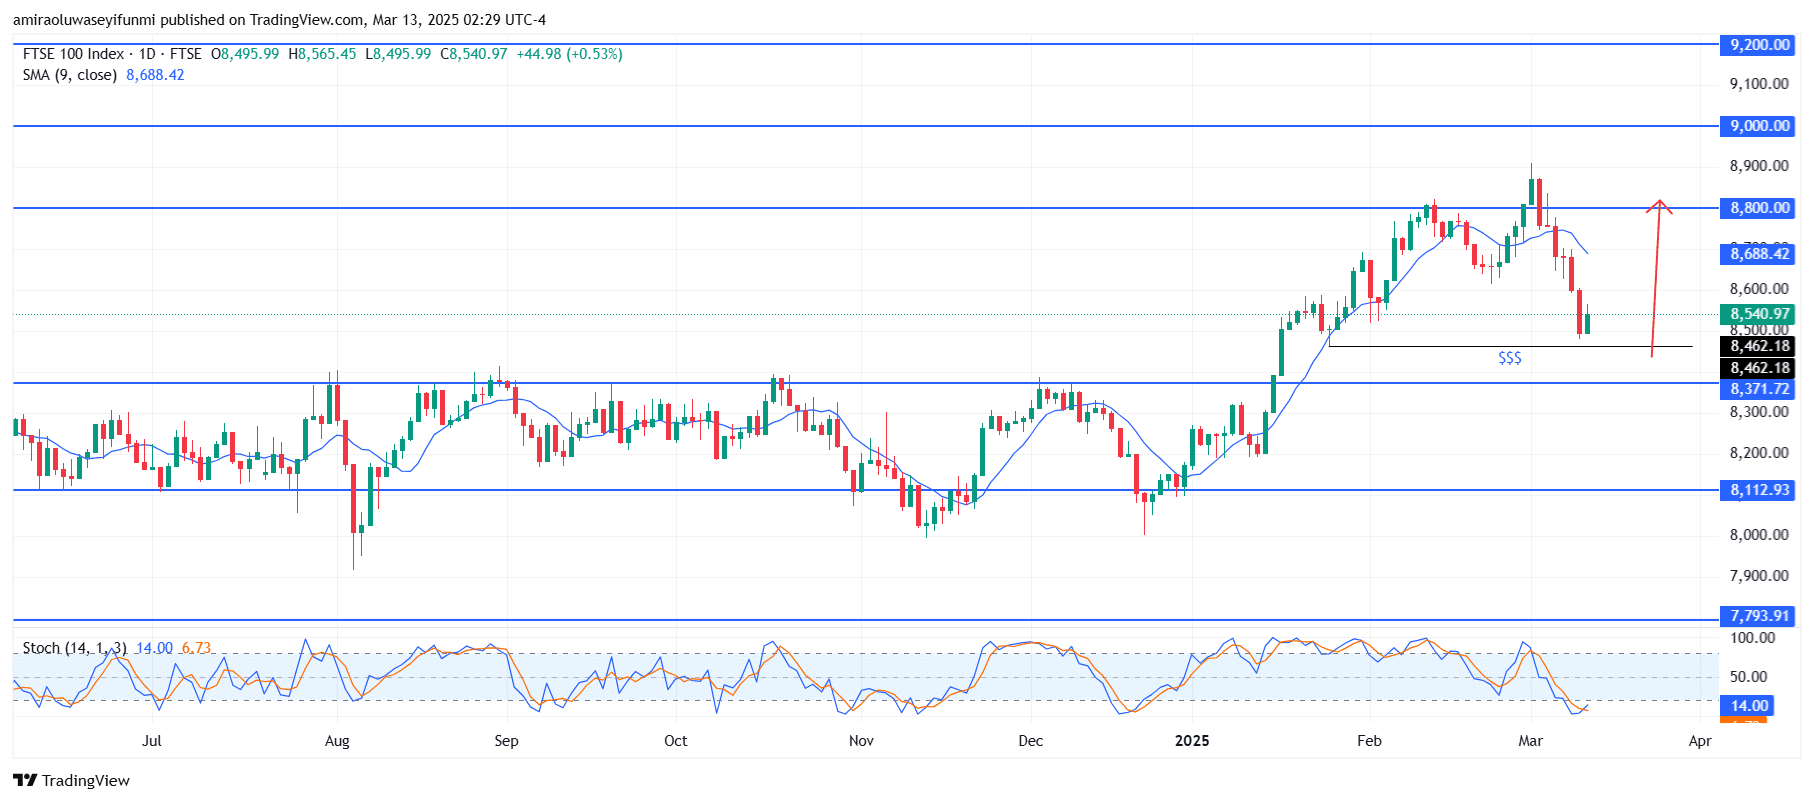Click the published-by header text at top
This screenshot has width=1814, height=802.
tap(279, 20)
